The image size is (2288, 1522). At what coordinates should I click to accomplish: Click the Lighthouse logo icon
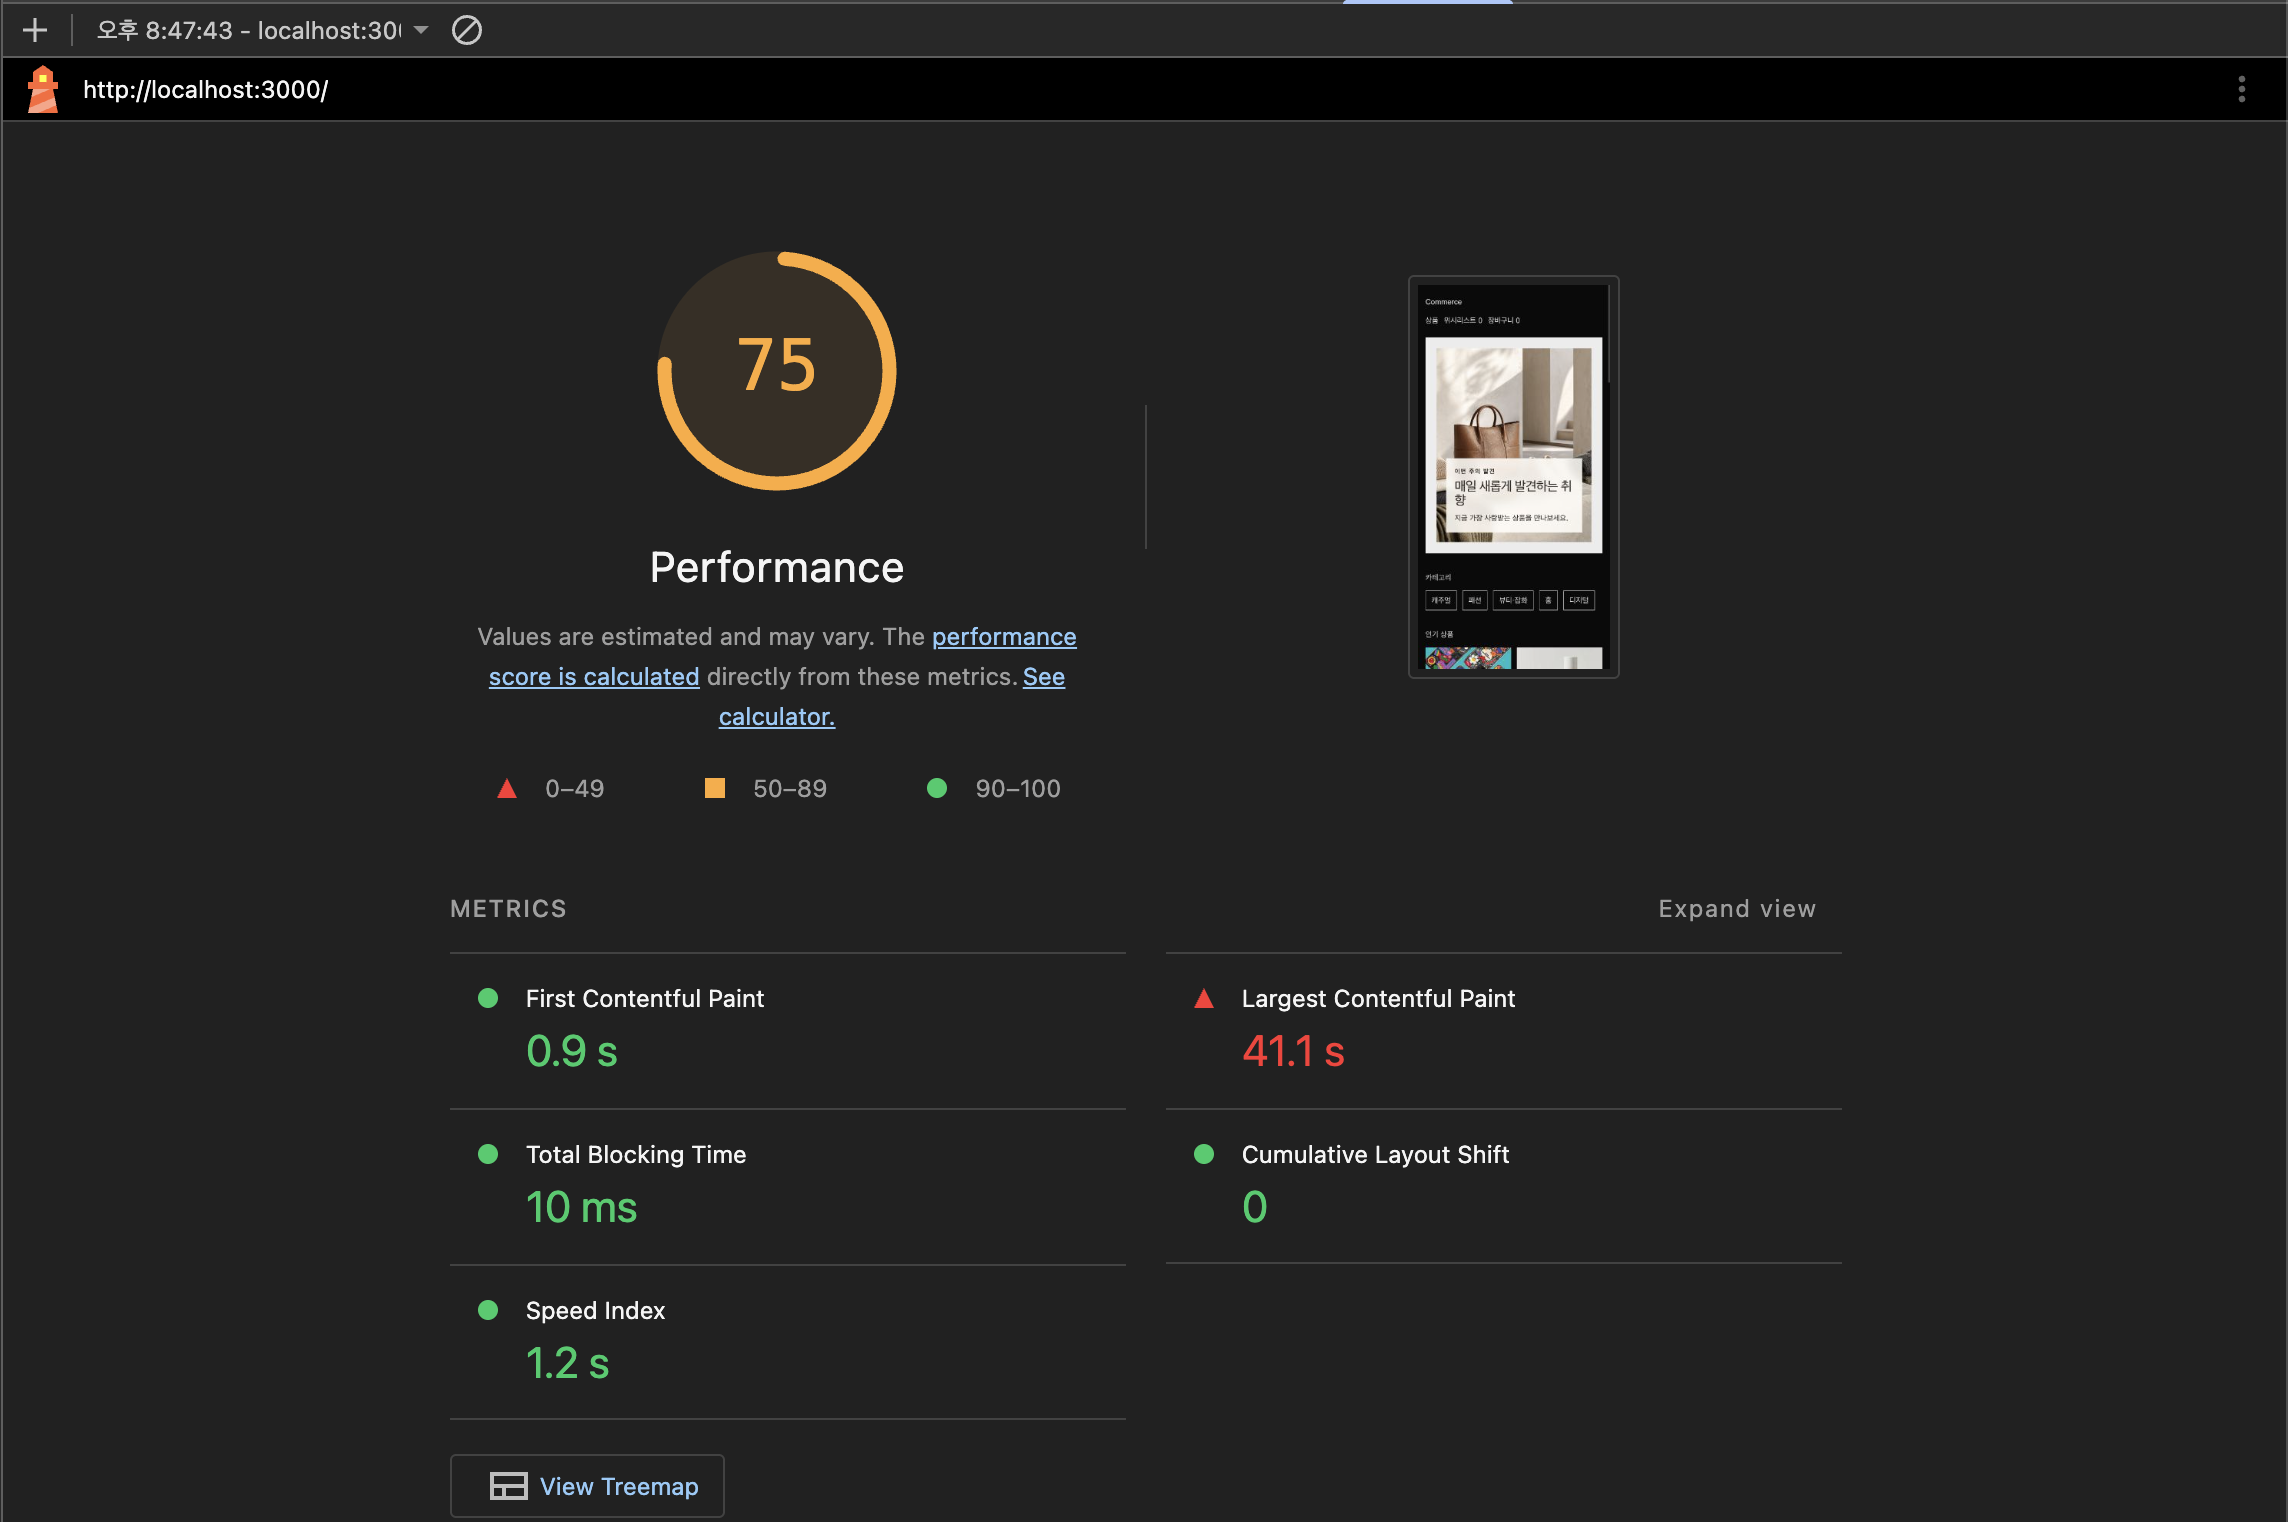(43, 90)
